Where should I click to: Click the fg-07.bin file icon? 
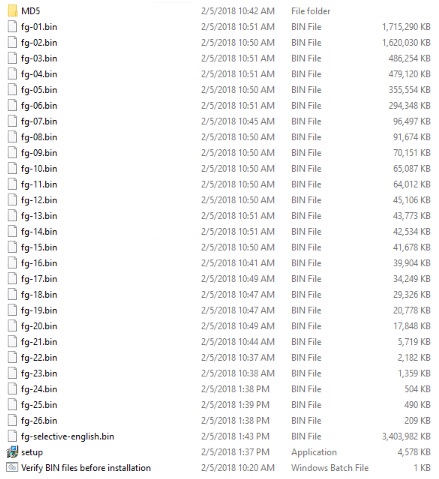[12, 121]
